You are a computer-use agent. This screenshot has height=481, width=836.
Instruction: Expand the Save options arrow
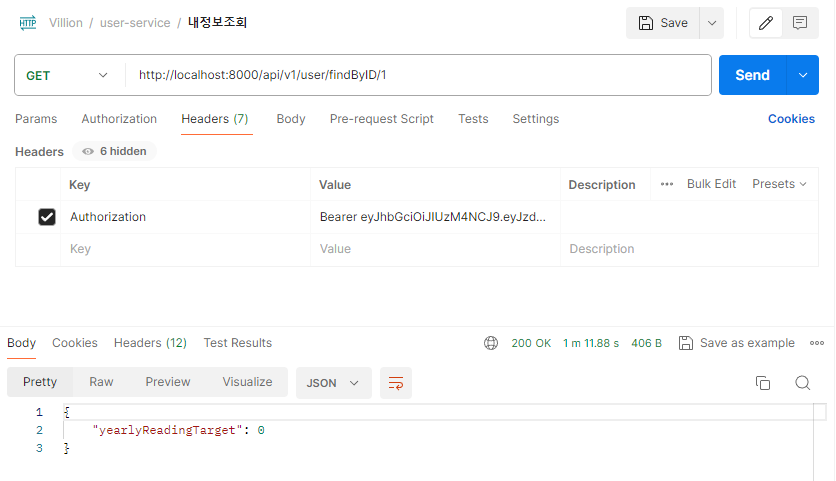click(712, 23)
